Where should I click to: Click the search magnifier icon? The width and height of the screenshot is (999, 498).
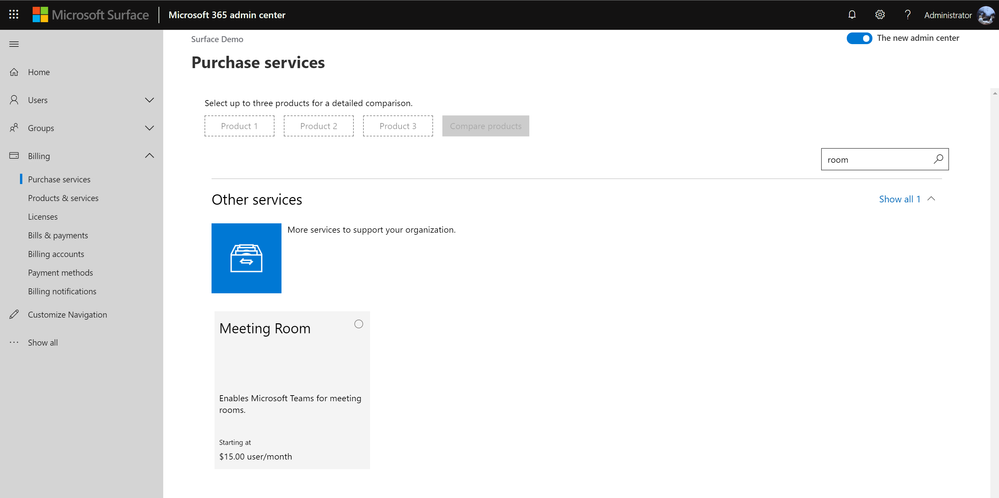coord(938,159)
